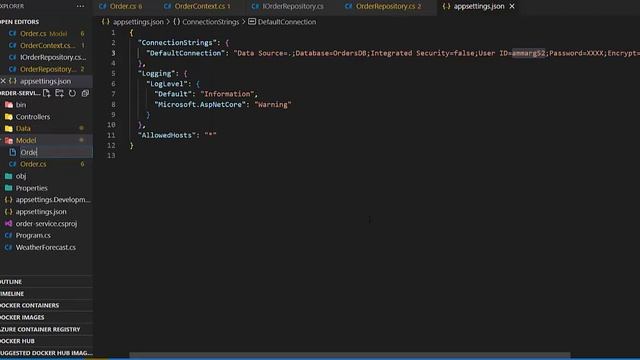Click the editor horizontal scrollbar

[350, 355]
